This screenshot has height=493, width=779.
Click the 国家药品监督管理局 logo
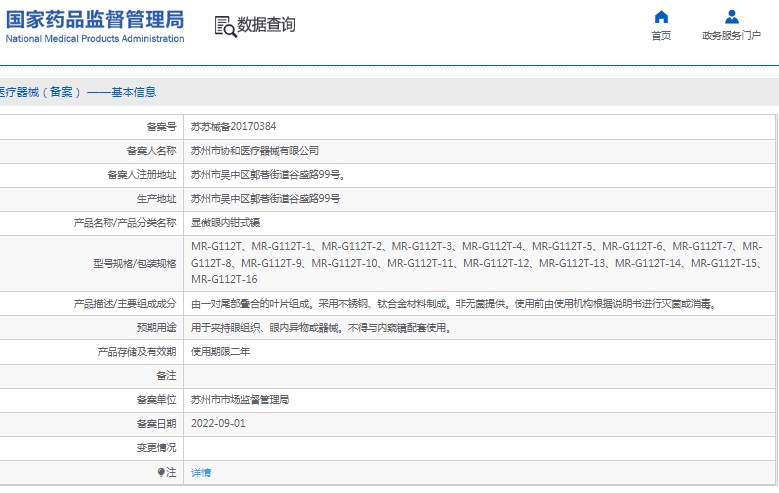pyautogui.click(x=94, y=20)
